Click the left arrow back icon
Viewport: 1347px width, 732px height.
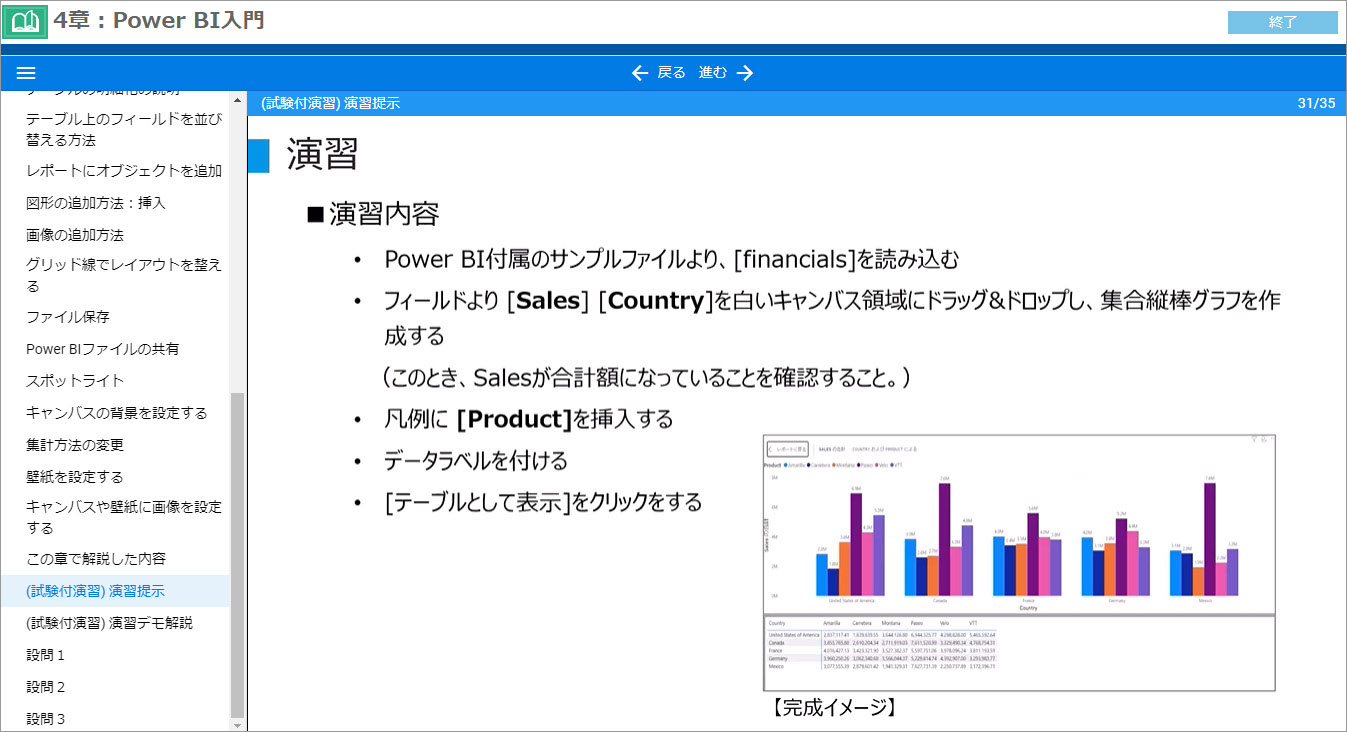(640, 73)
